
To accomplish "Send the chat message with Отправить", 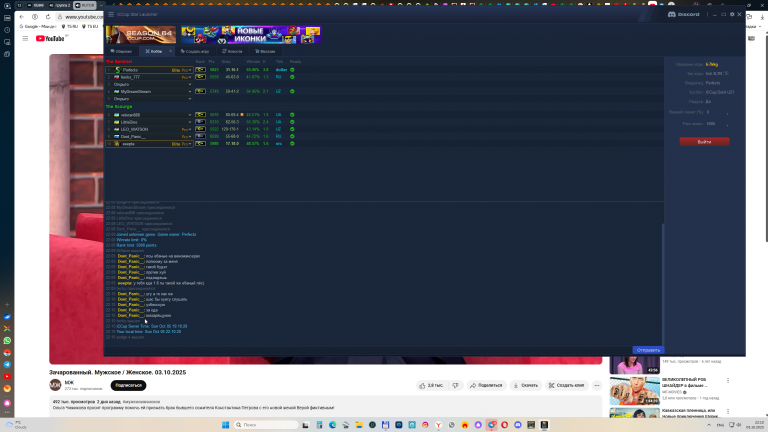I will pos(648,350).
